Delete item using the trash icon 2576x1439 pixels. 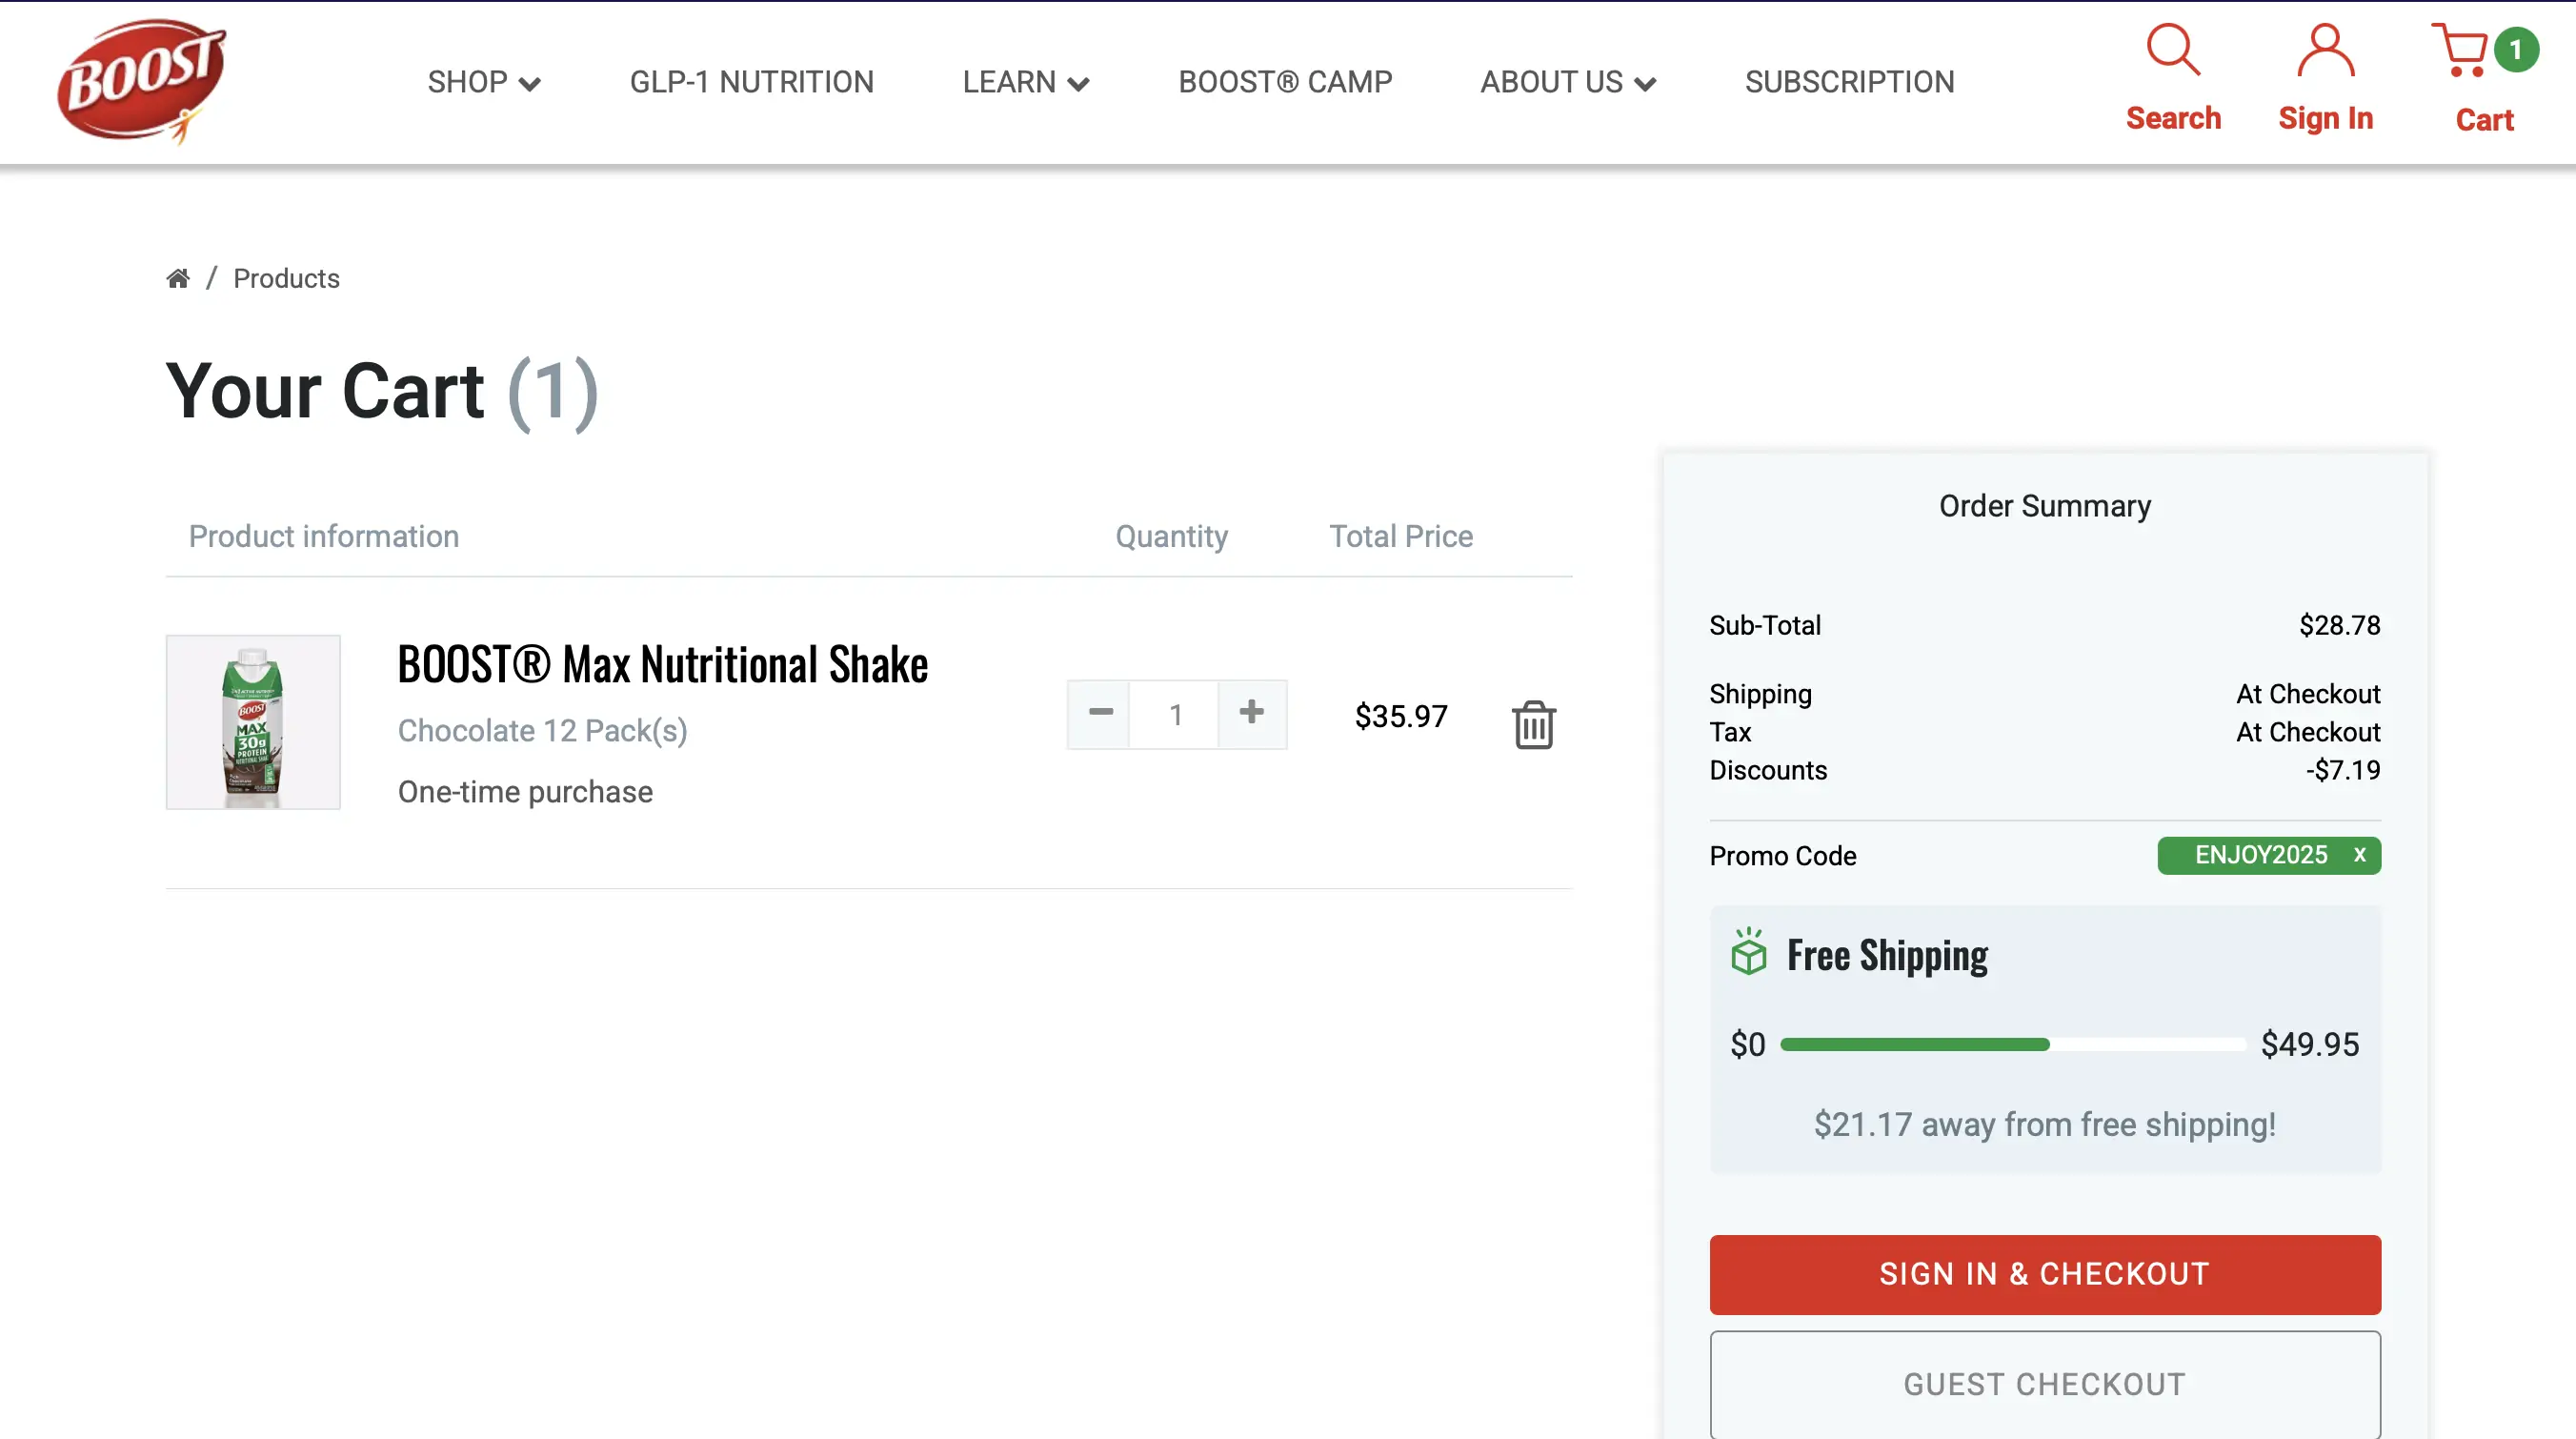click(x=1533, y=724)
